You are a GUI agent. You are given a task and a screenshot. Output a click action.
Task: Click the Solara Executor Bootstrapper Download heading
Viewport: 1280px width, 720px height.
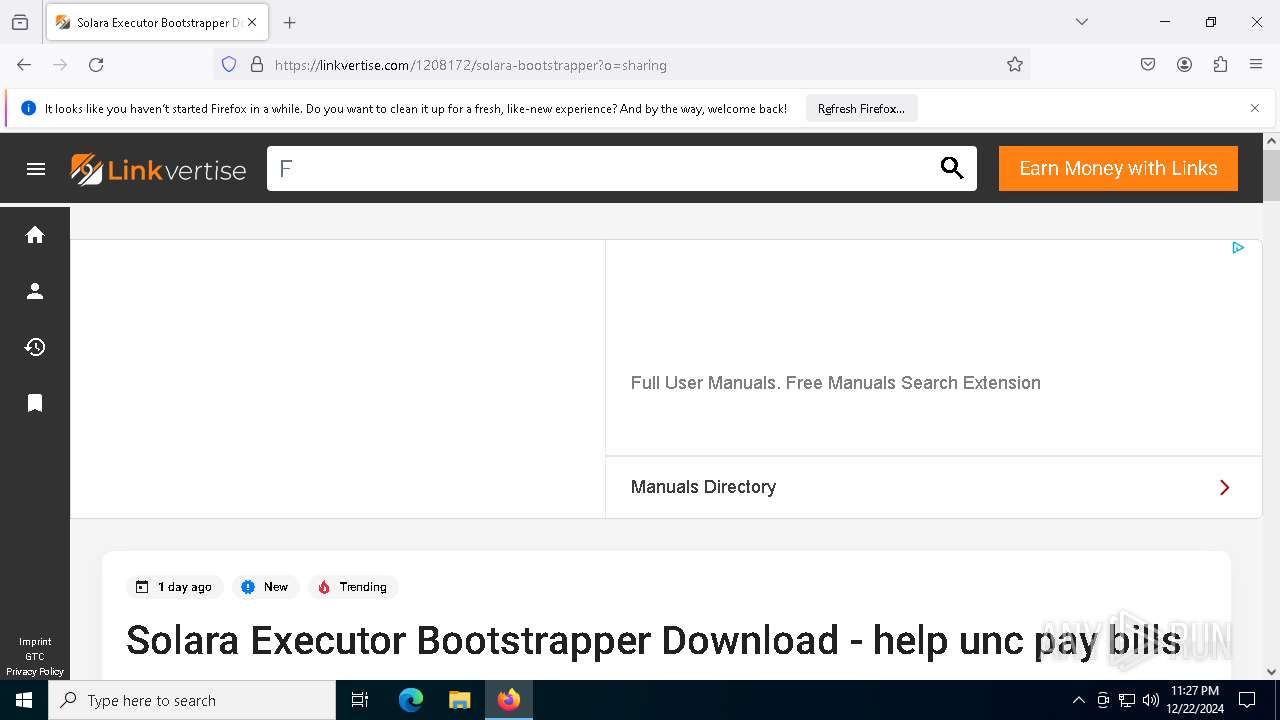tap(654, 640)
